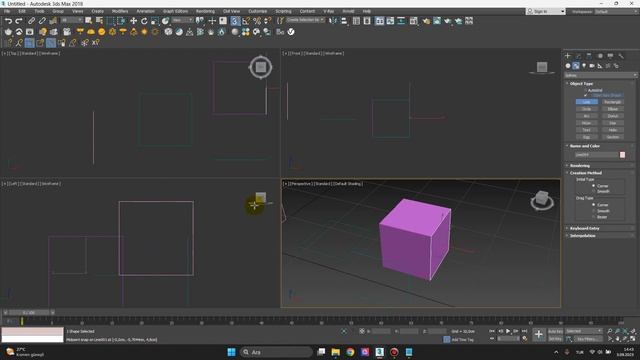The height and width of the screenshot is (360, 640).
Task: Toggle the 3D Snaps button
Action: click(236, 21)
